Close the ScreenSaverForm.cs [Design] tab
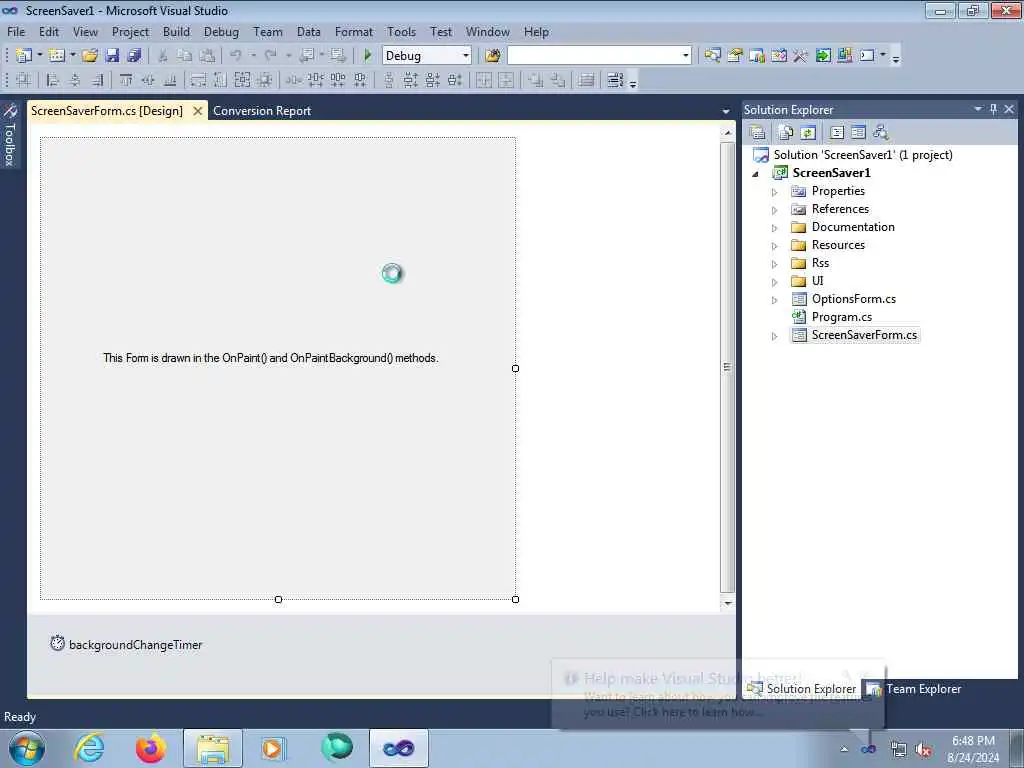 pyautogui.click(x=197, y=111)
